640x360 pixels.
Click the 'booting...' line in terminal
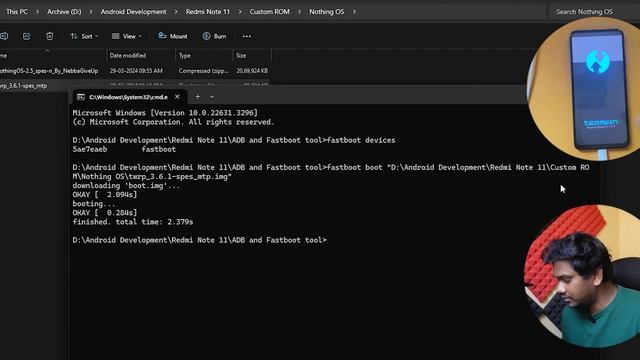click(94, 204)
